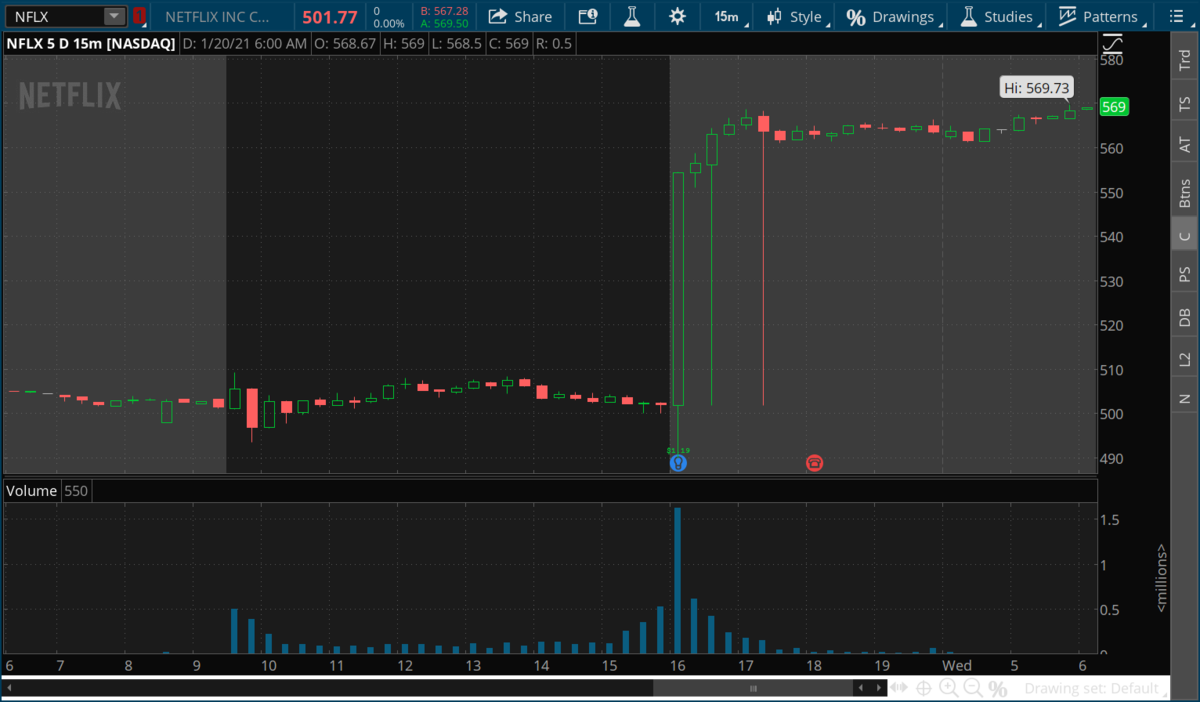Click the Volume study label
Viewport: 1200px width, 702px height.
pyautogui.click(x=32, y=491)
